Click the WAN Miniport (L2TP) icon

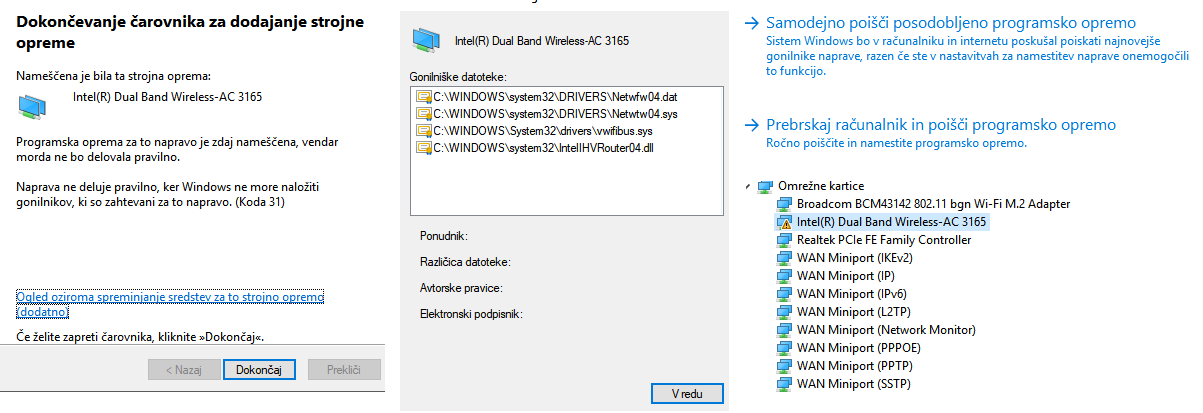coord(785,312)
